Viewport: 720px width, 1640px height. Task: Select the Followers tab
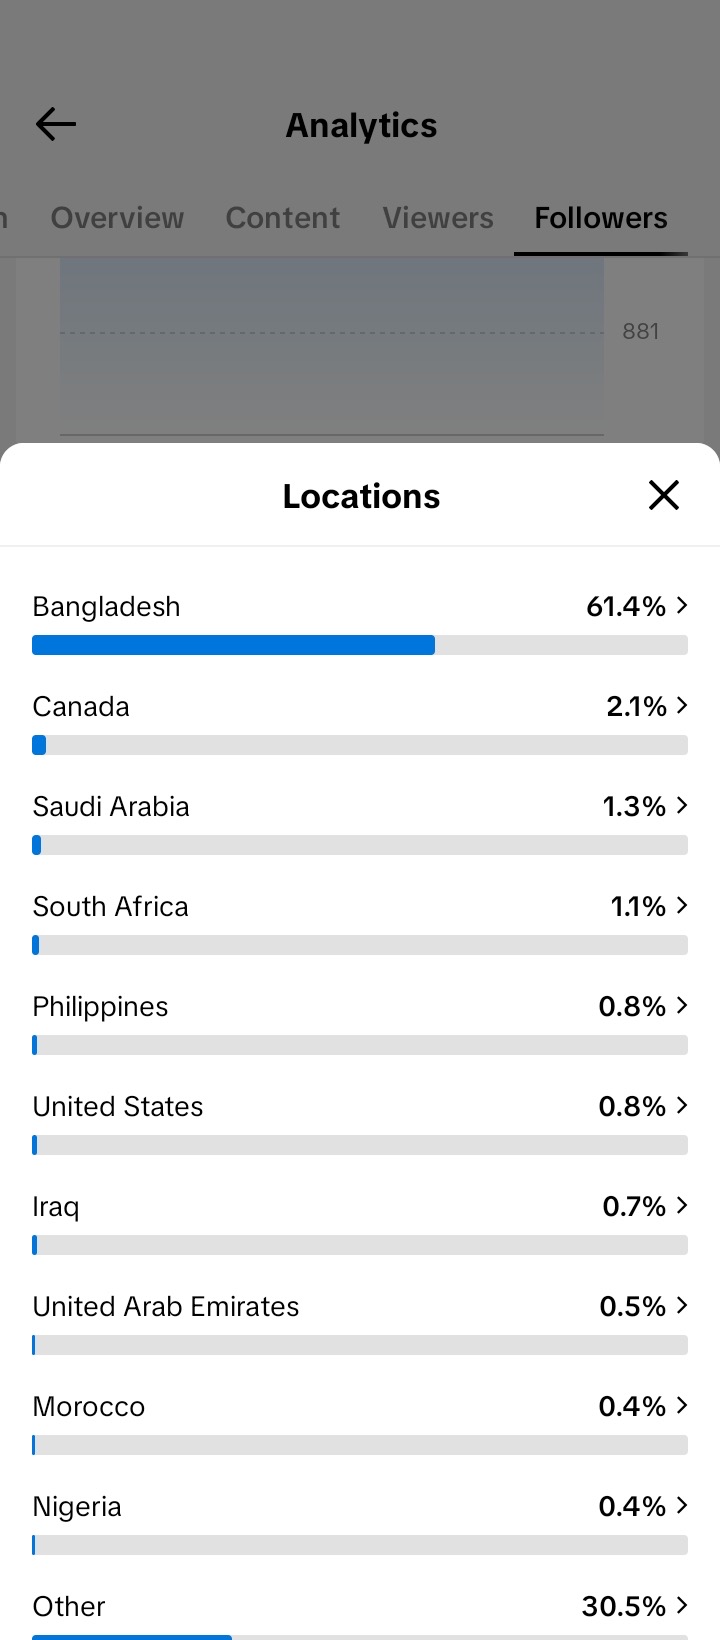point(601,218)
